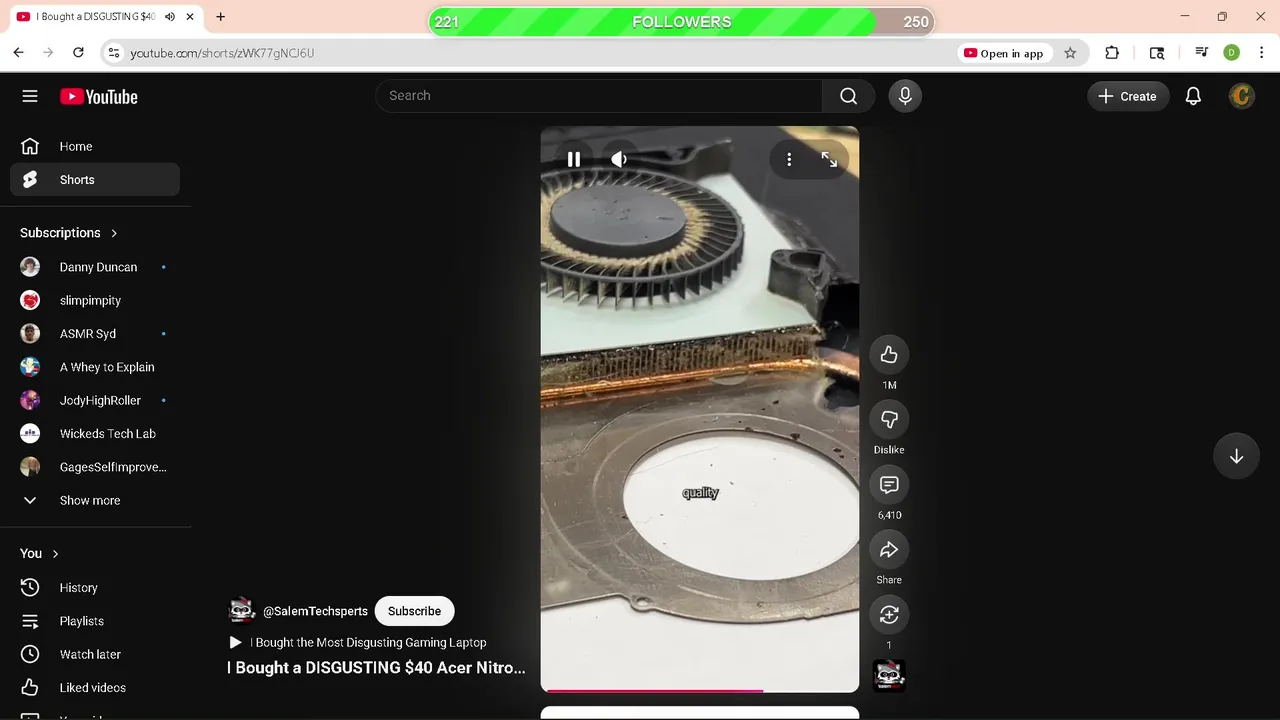This screenshot has width=1280, height=720.
Task: Open Chrome profile D avatar
Action: [1231, 53]
